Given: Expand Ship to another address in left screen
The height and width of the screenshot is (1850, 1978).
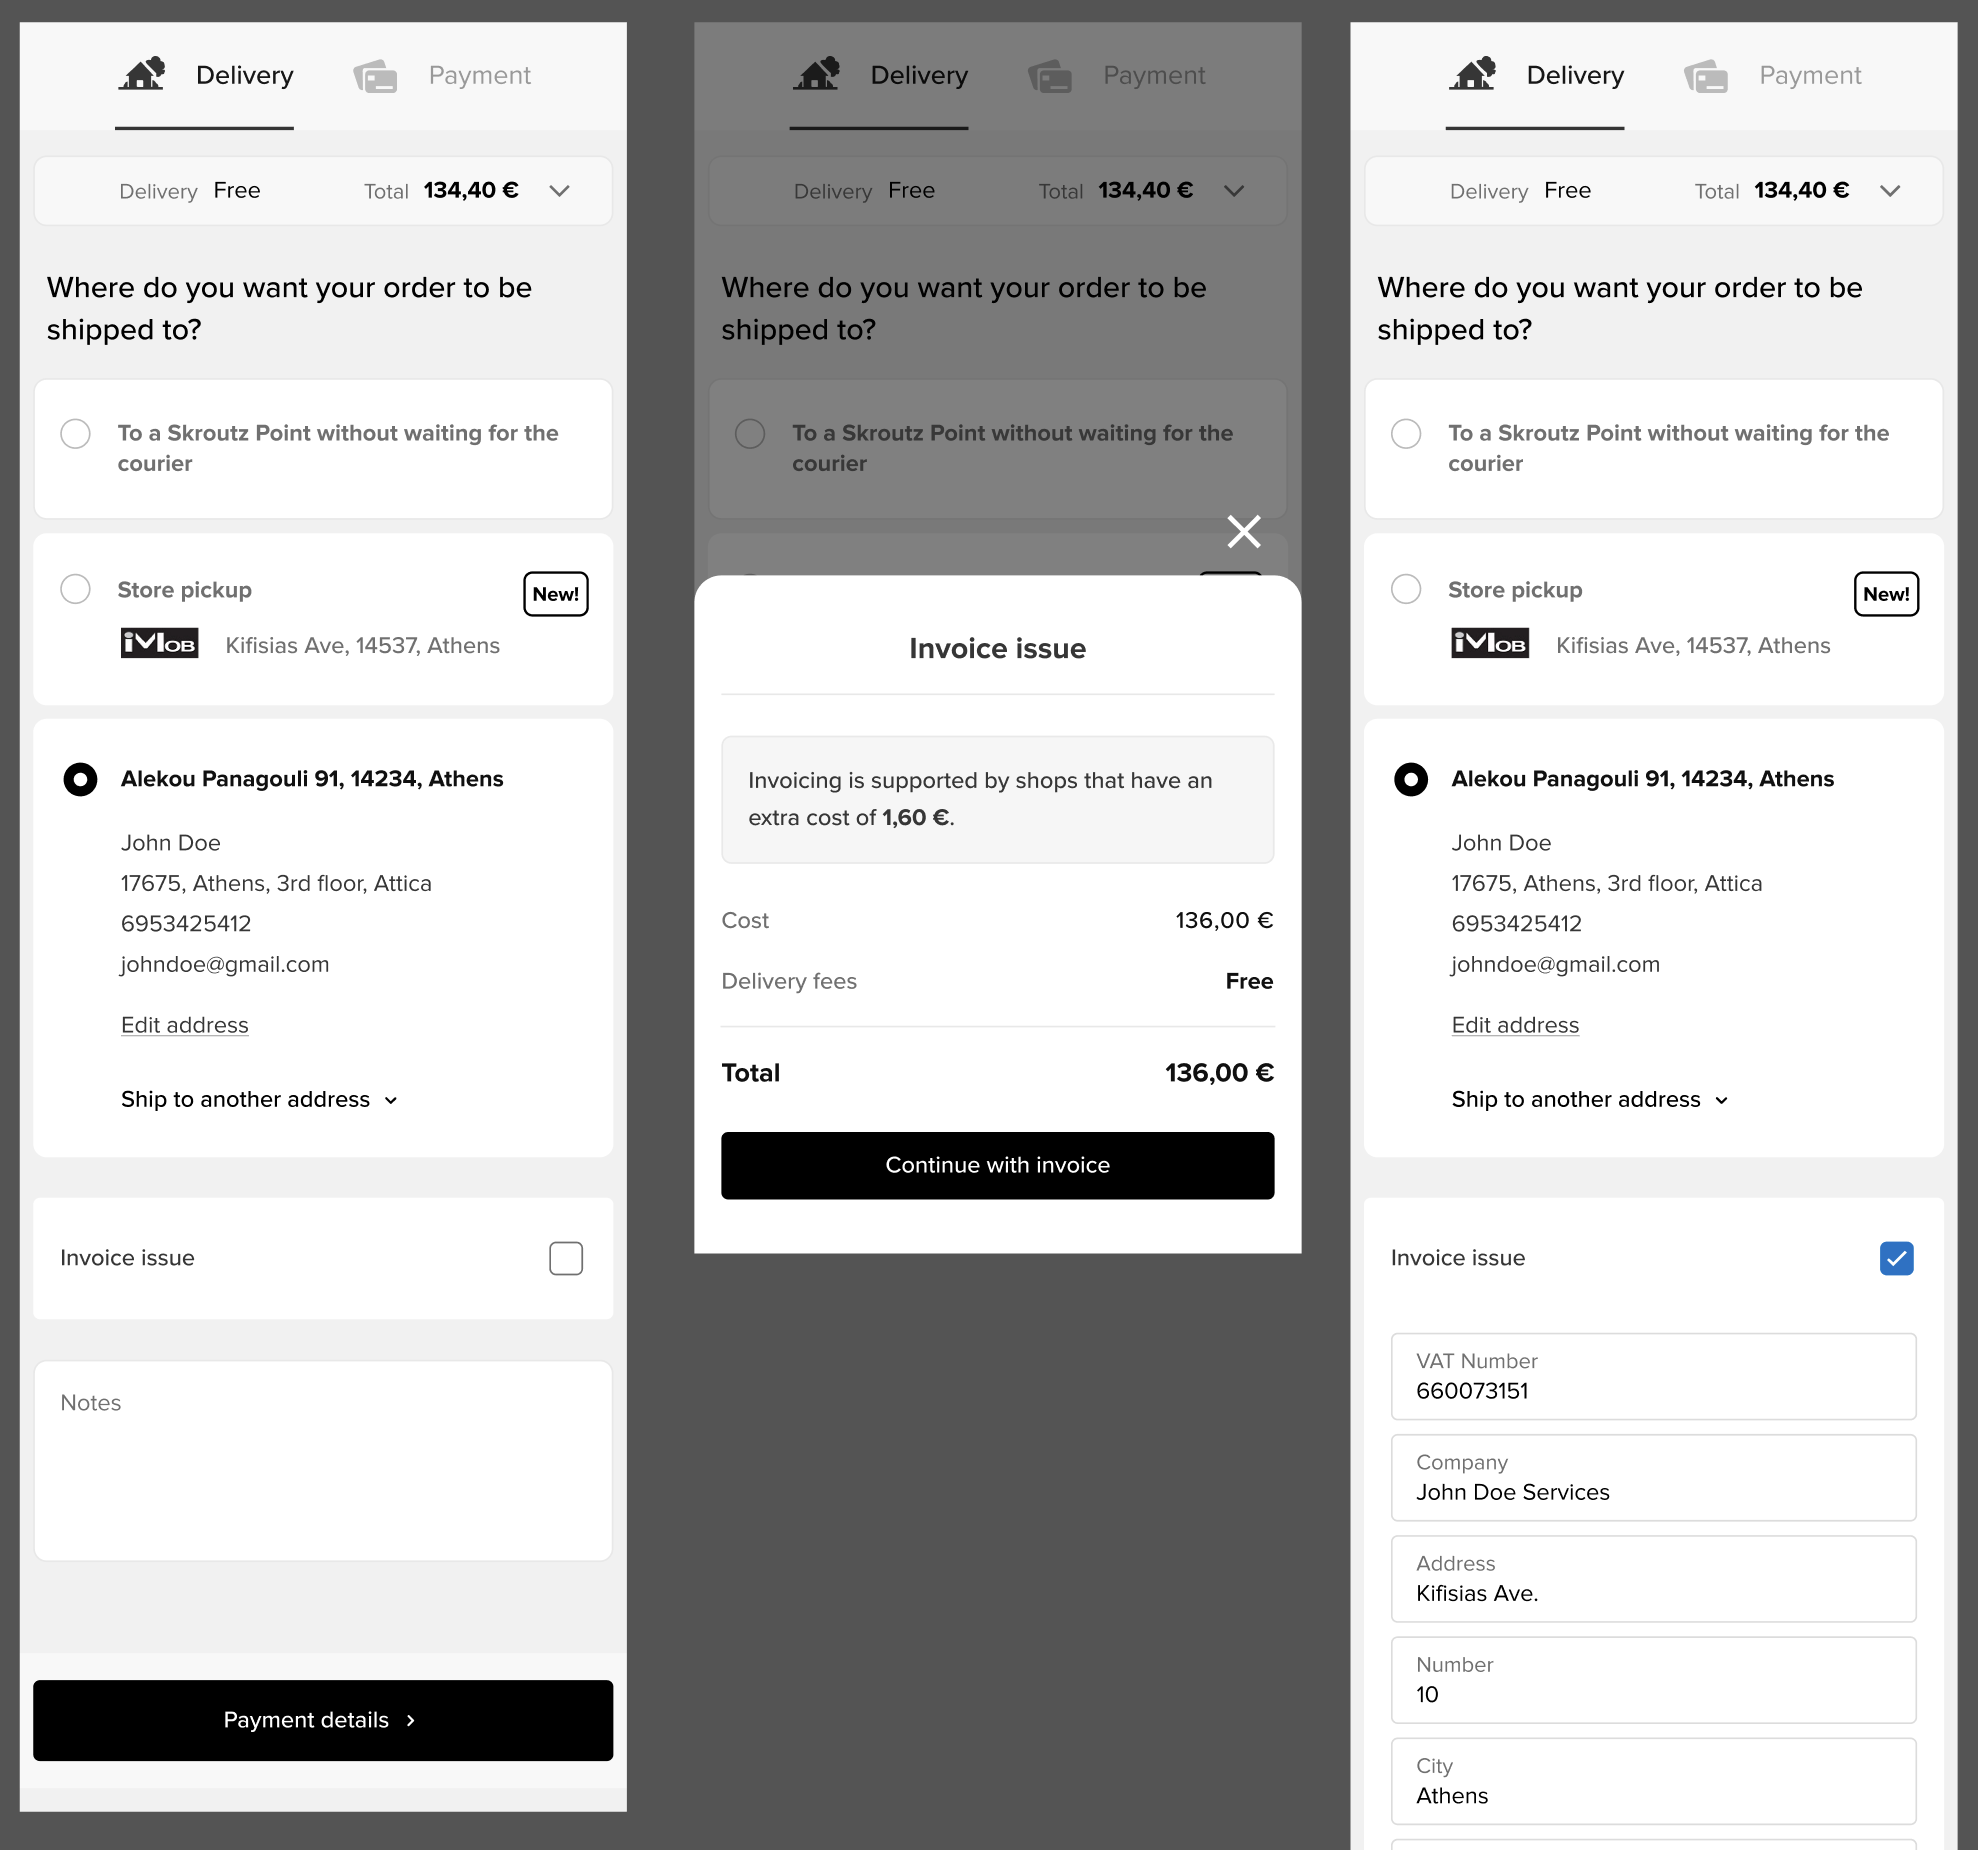Looking at the screenshot, I should (x=259, y=1099).
